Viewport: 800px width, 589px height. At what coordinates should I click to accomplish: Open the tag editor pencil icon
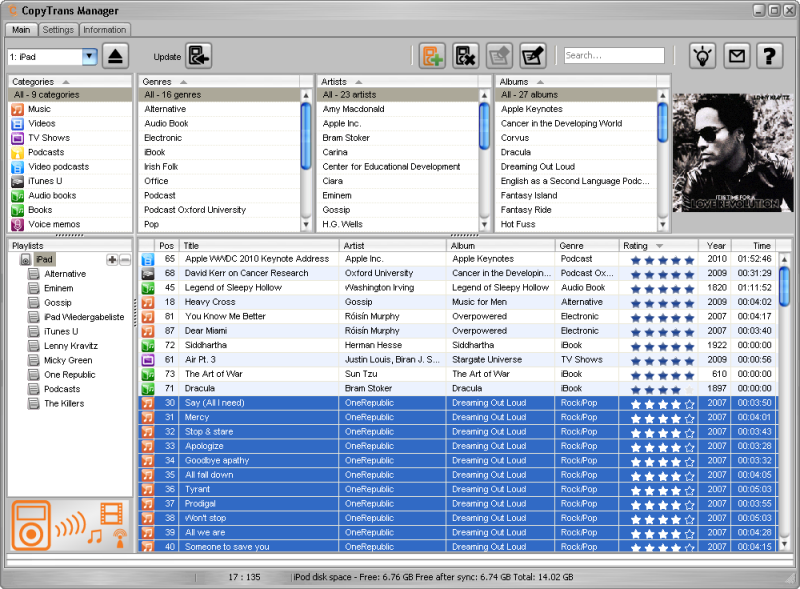tap(532, 56)
